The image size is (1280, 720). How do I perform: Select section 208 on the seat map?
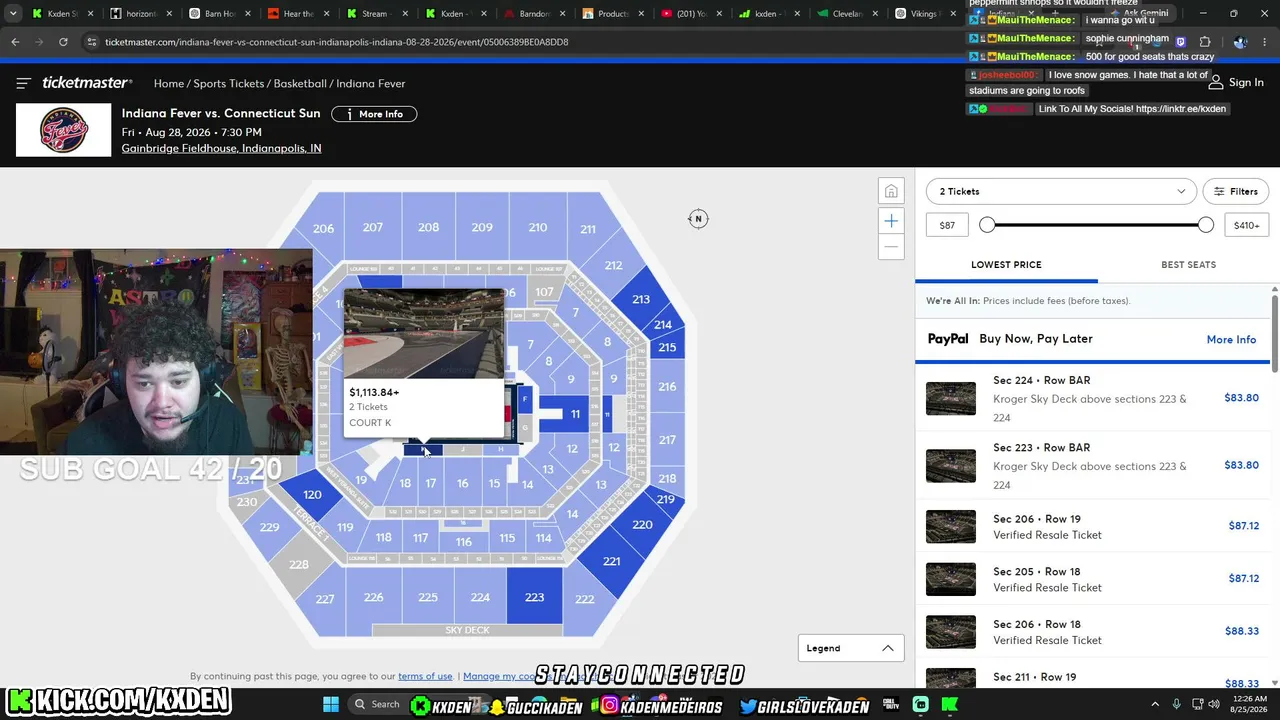(x=428, y=227)
